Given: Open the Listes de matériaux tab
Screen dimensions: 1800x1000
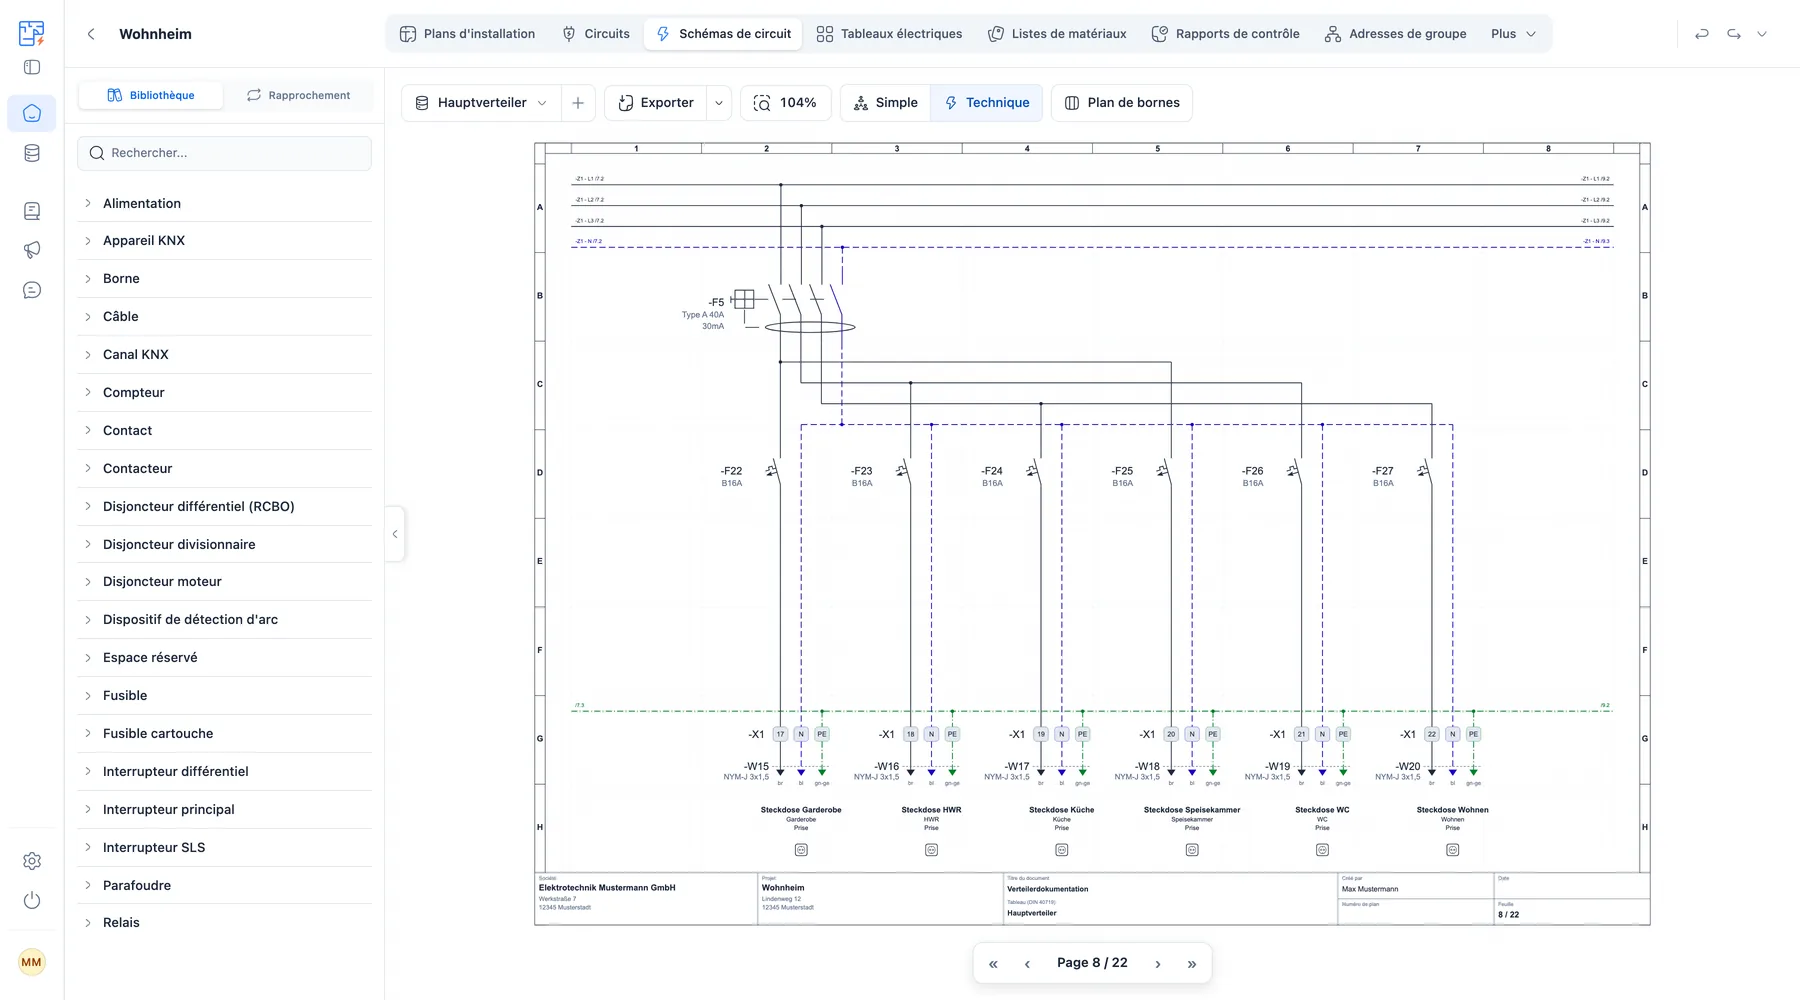Looking at the screenshot, I should click(1057, 34).
